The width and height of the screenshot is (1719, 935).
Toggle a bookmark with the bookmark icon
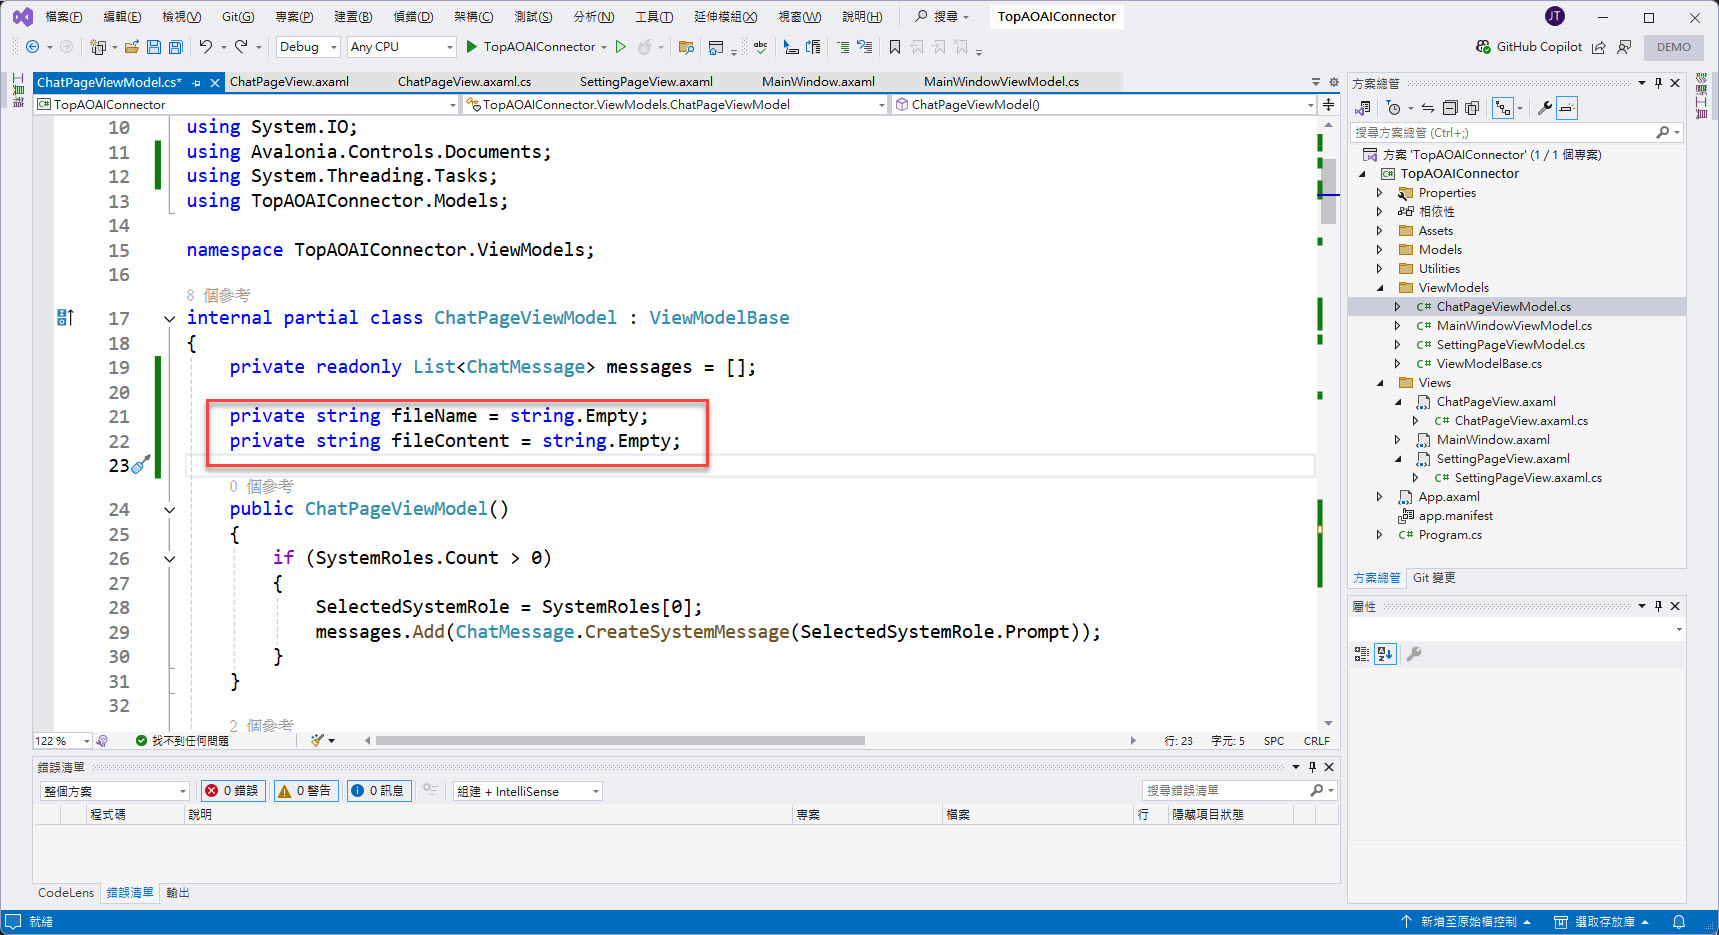(895, 47)
